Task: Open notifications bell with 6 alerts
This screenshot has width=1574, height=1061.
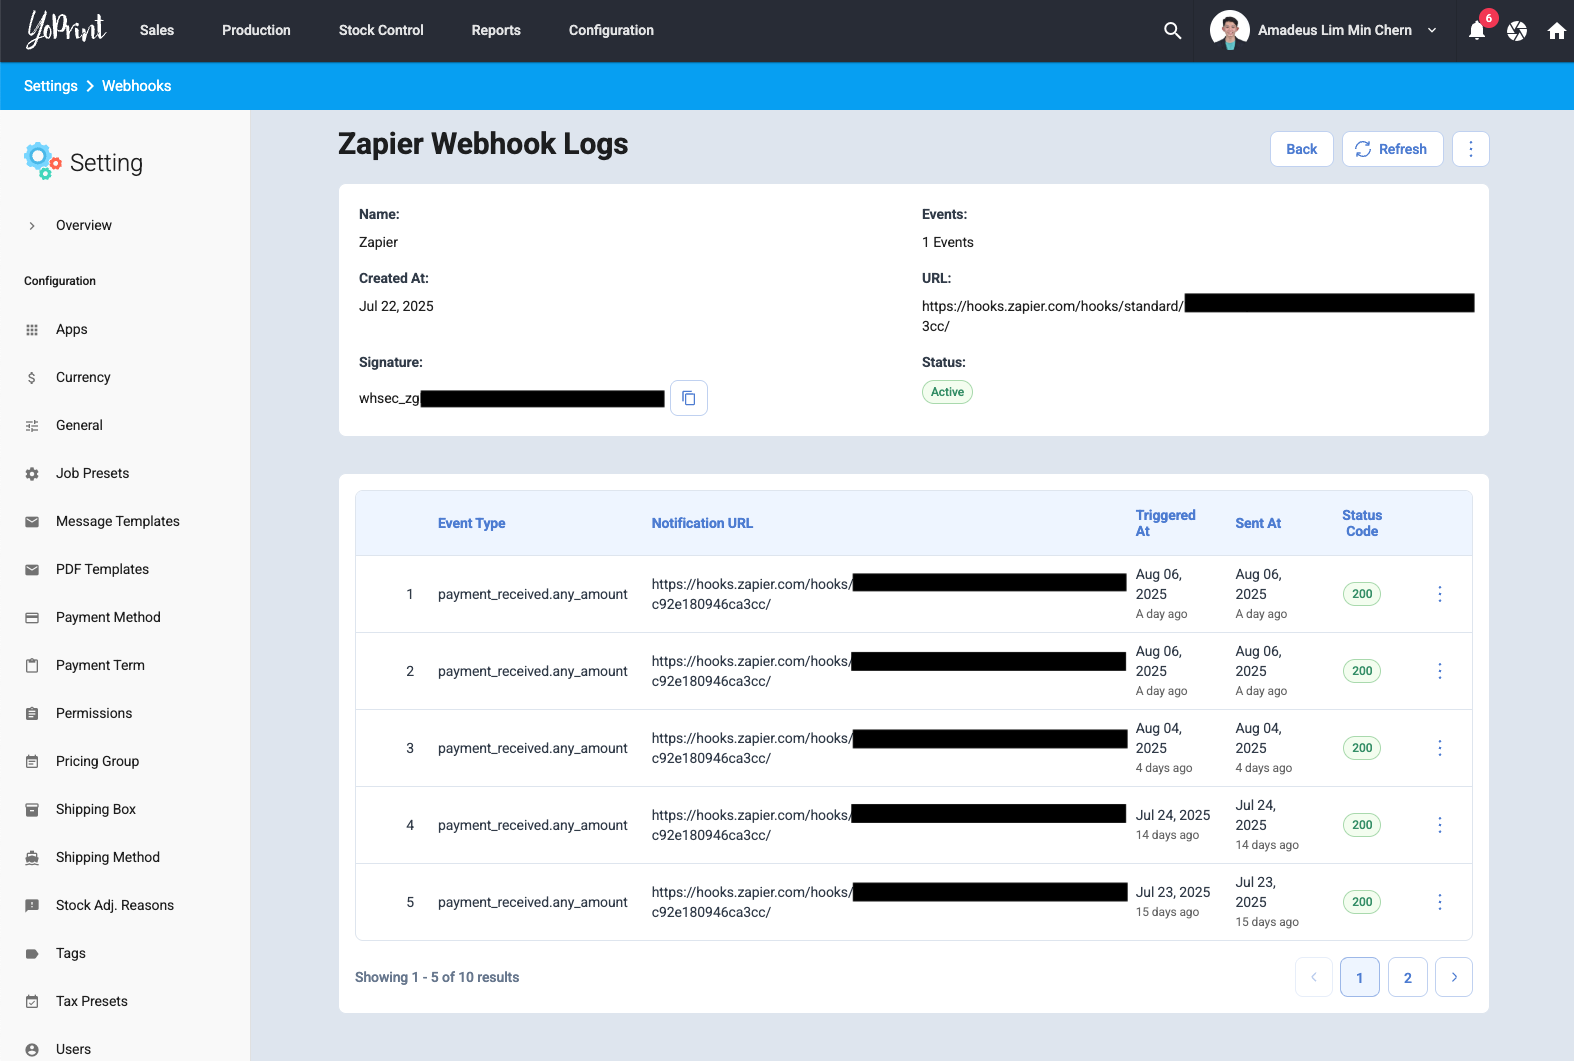Action: click(x=1476, y=31)
